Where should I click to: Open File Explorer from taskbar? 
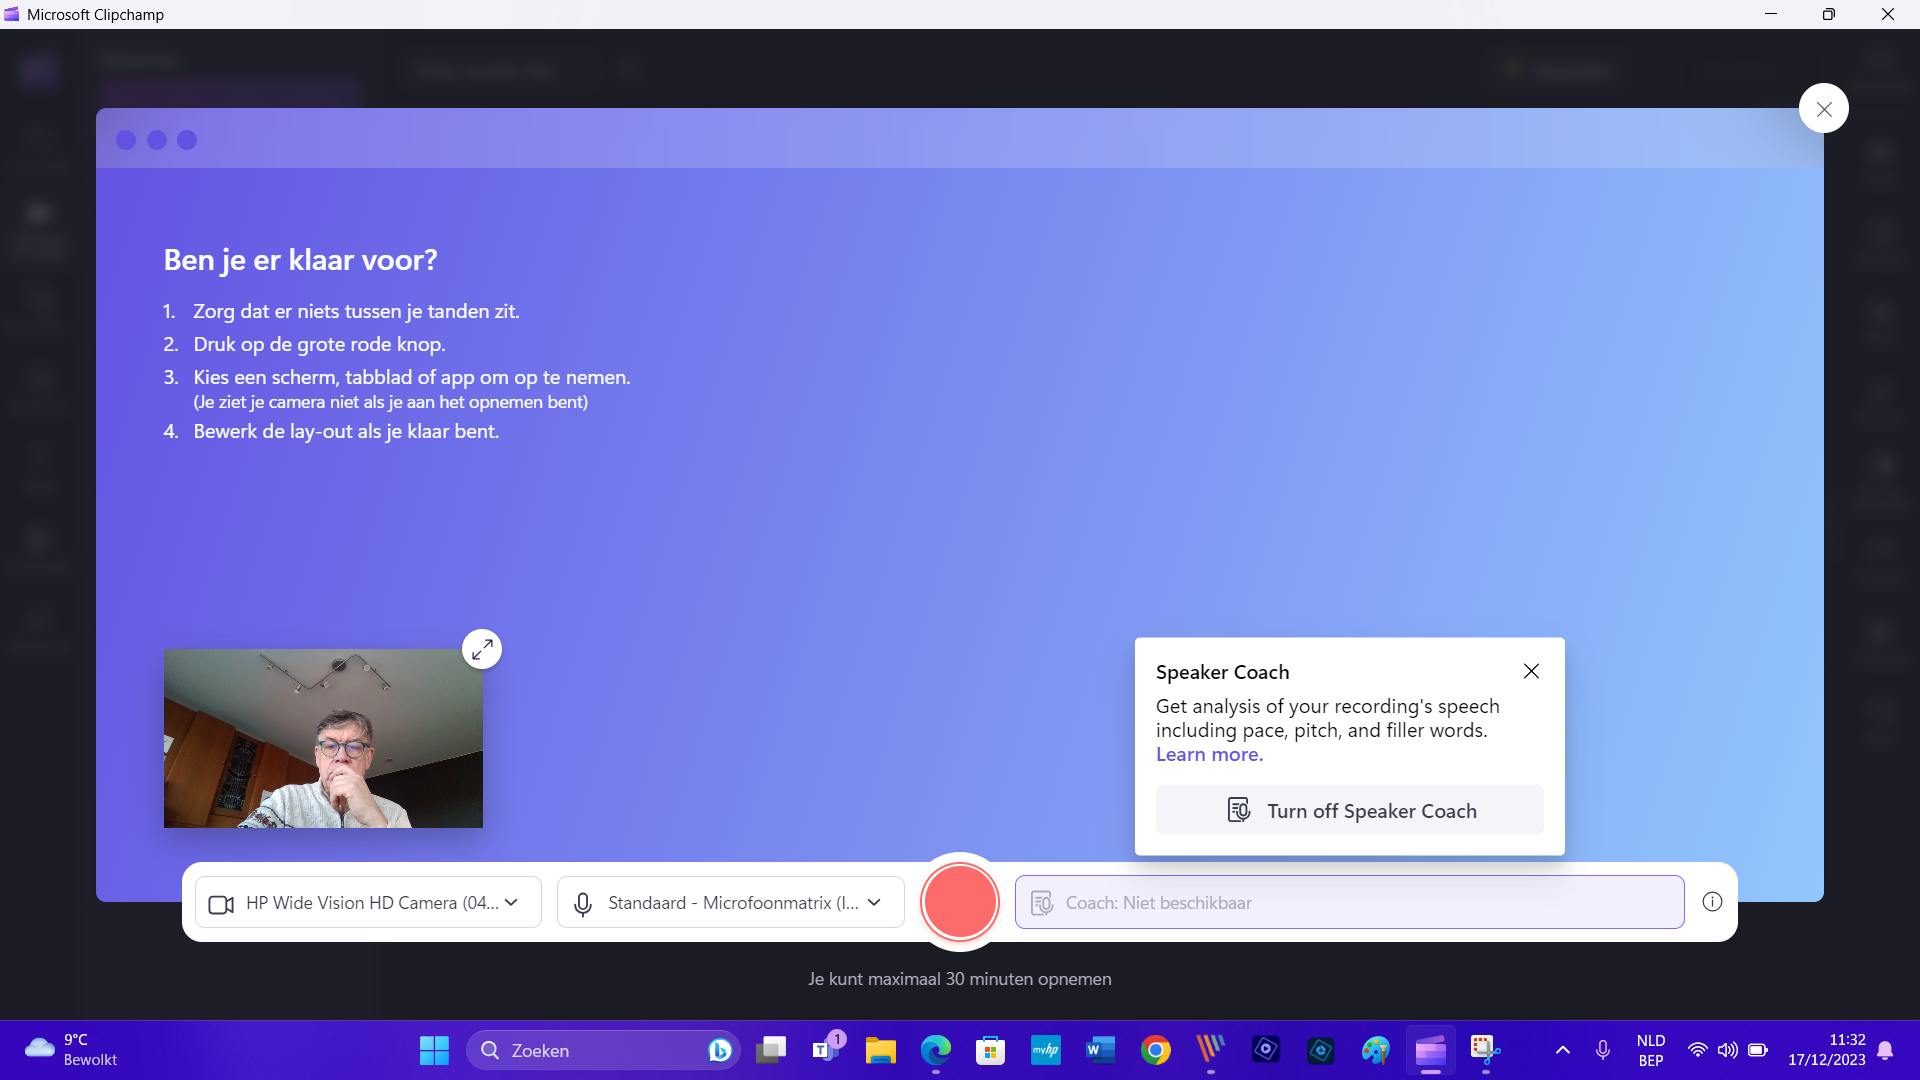(880, 1050)
